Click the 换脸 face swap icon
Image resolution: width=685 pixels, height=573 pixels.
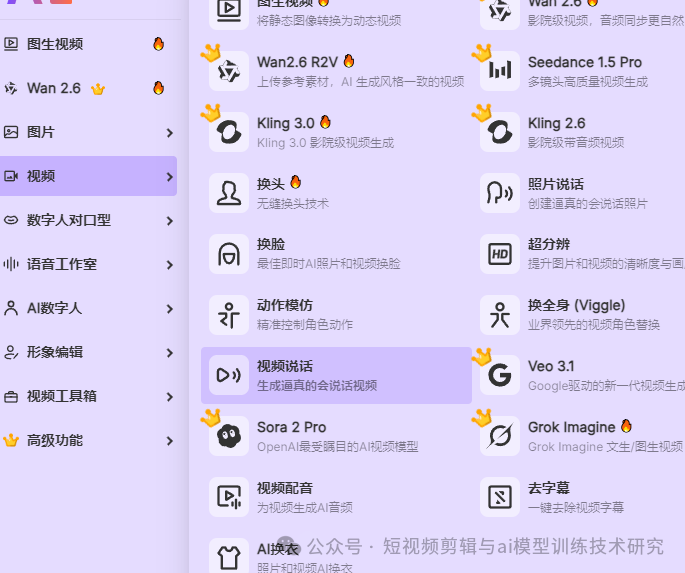(229, 254)
